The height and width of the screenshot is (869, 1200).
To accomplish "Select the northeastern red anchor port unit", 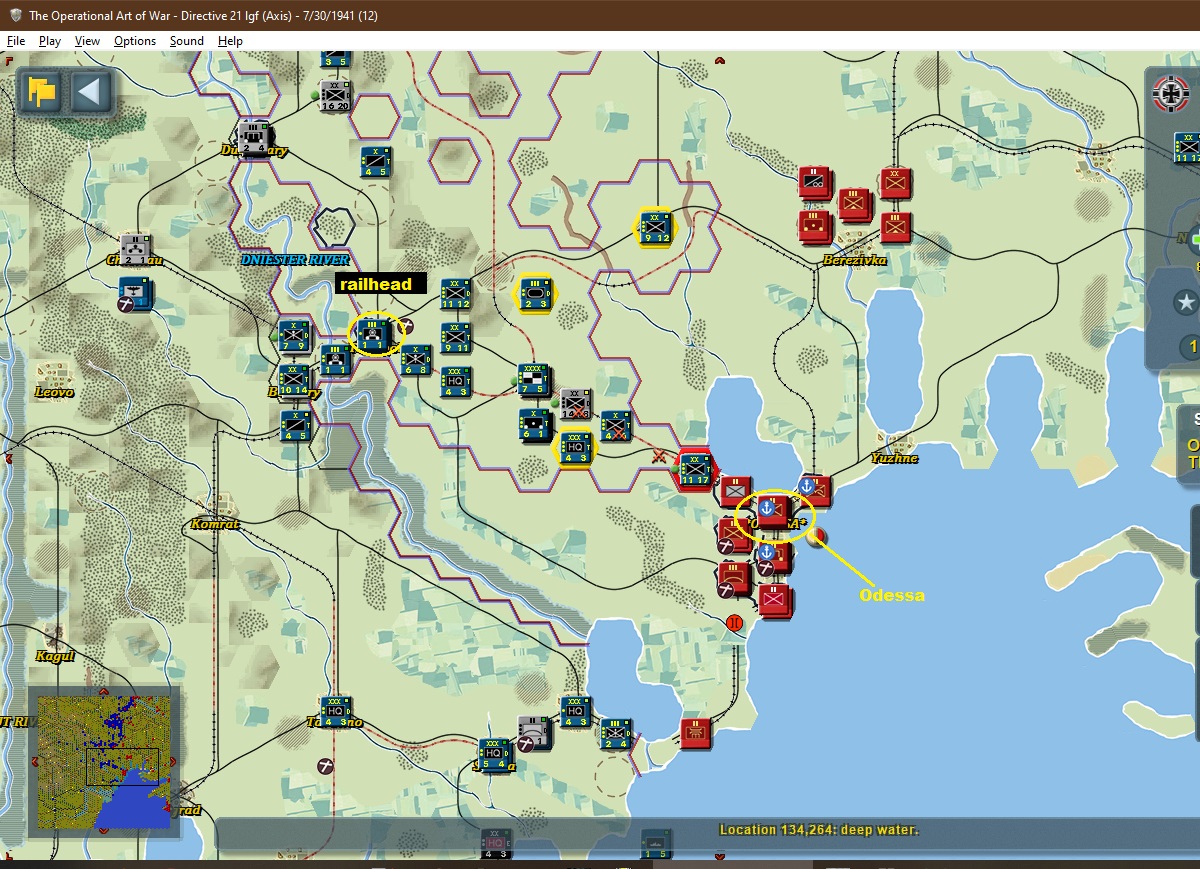I will click(814, 490).
